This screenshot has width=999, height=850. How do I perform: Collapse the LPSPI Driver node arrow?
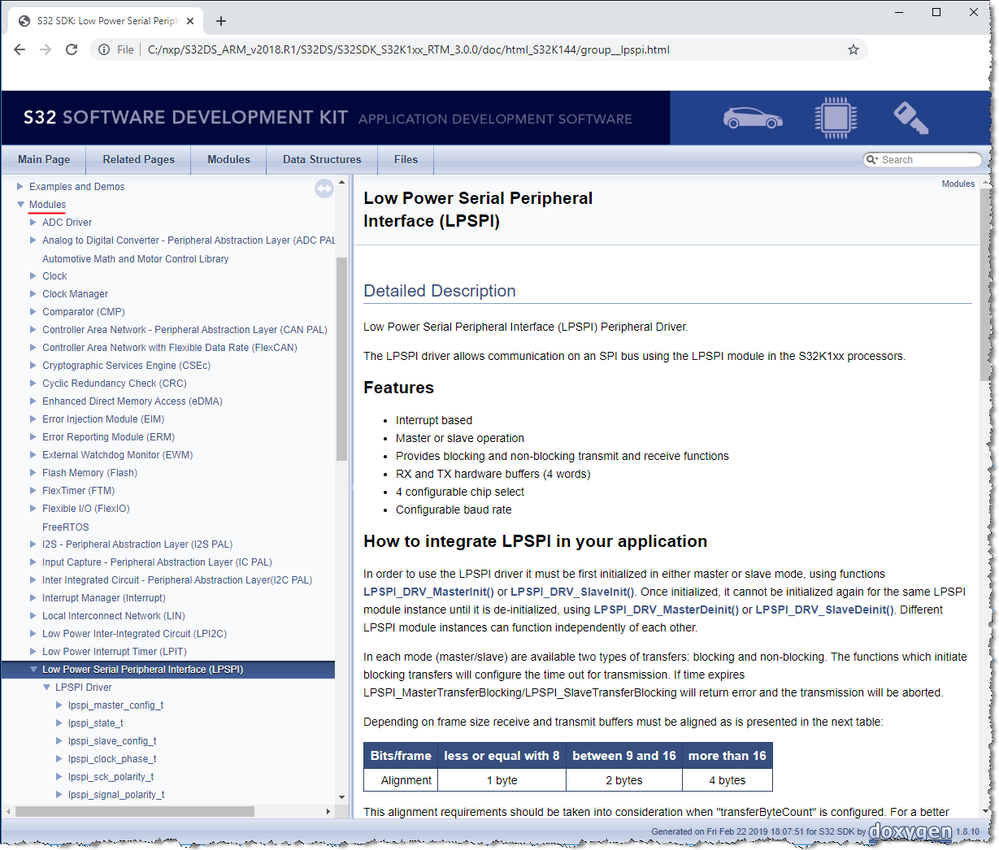click(47, 688)
